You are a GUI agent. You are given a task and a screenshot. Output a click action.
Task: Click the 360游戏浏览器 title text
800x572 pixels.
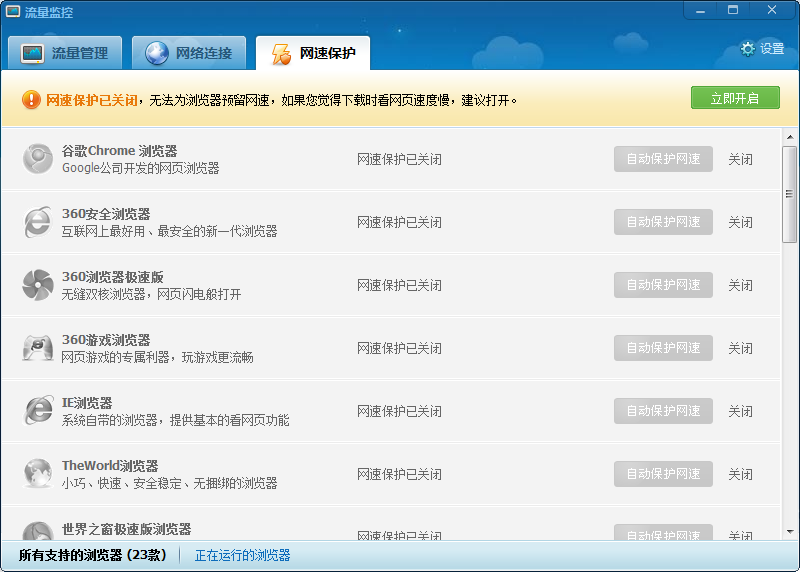point(106,340)
